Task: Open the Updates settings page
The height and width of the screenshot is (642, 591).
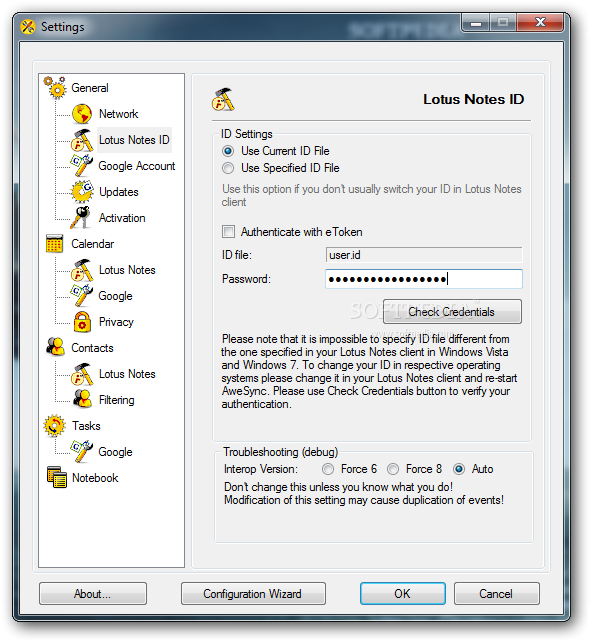Action: tap(119, 192)
